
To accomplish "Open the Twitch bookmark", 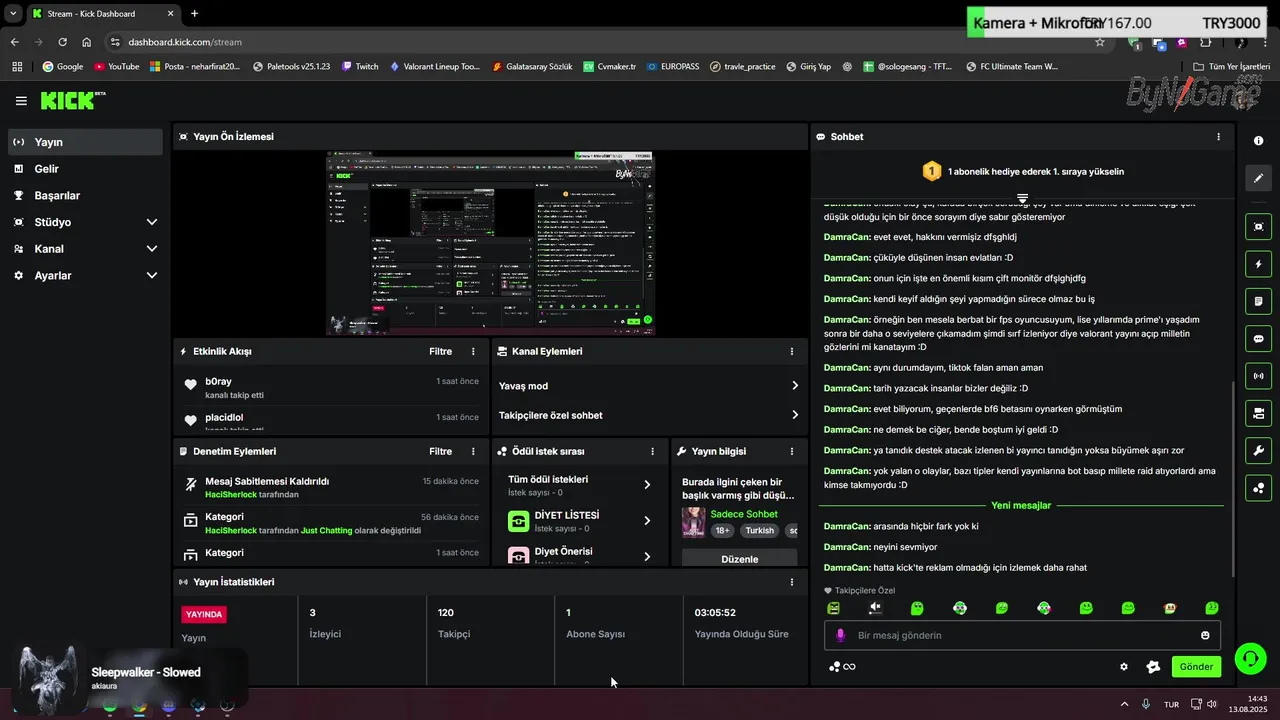I will (x=360, y=66).
